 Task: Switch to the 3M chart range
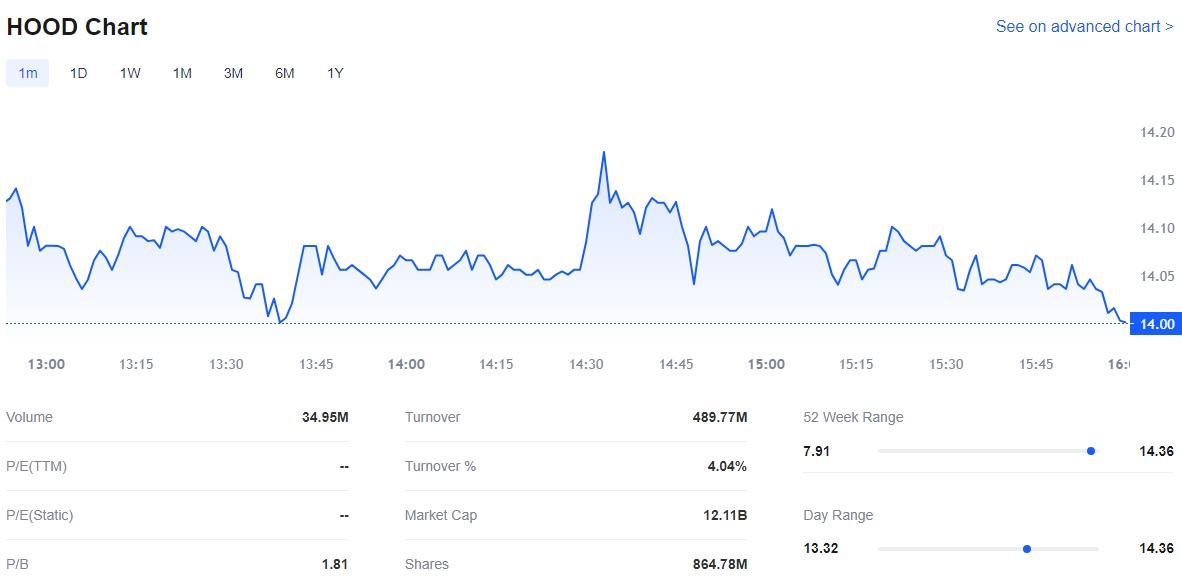233,73
